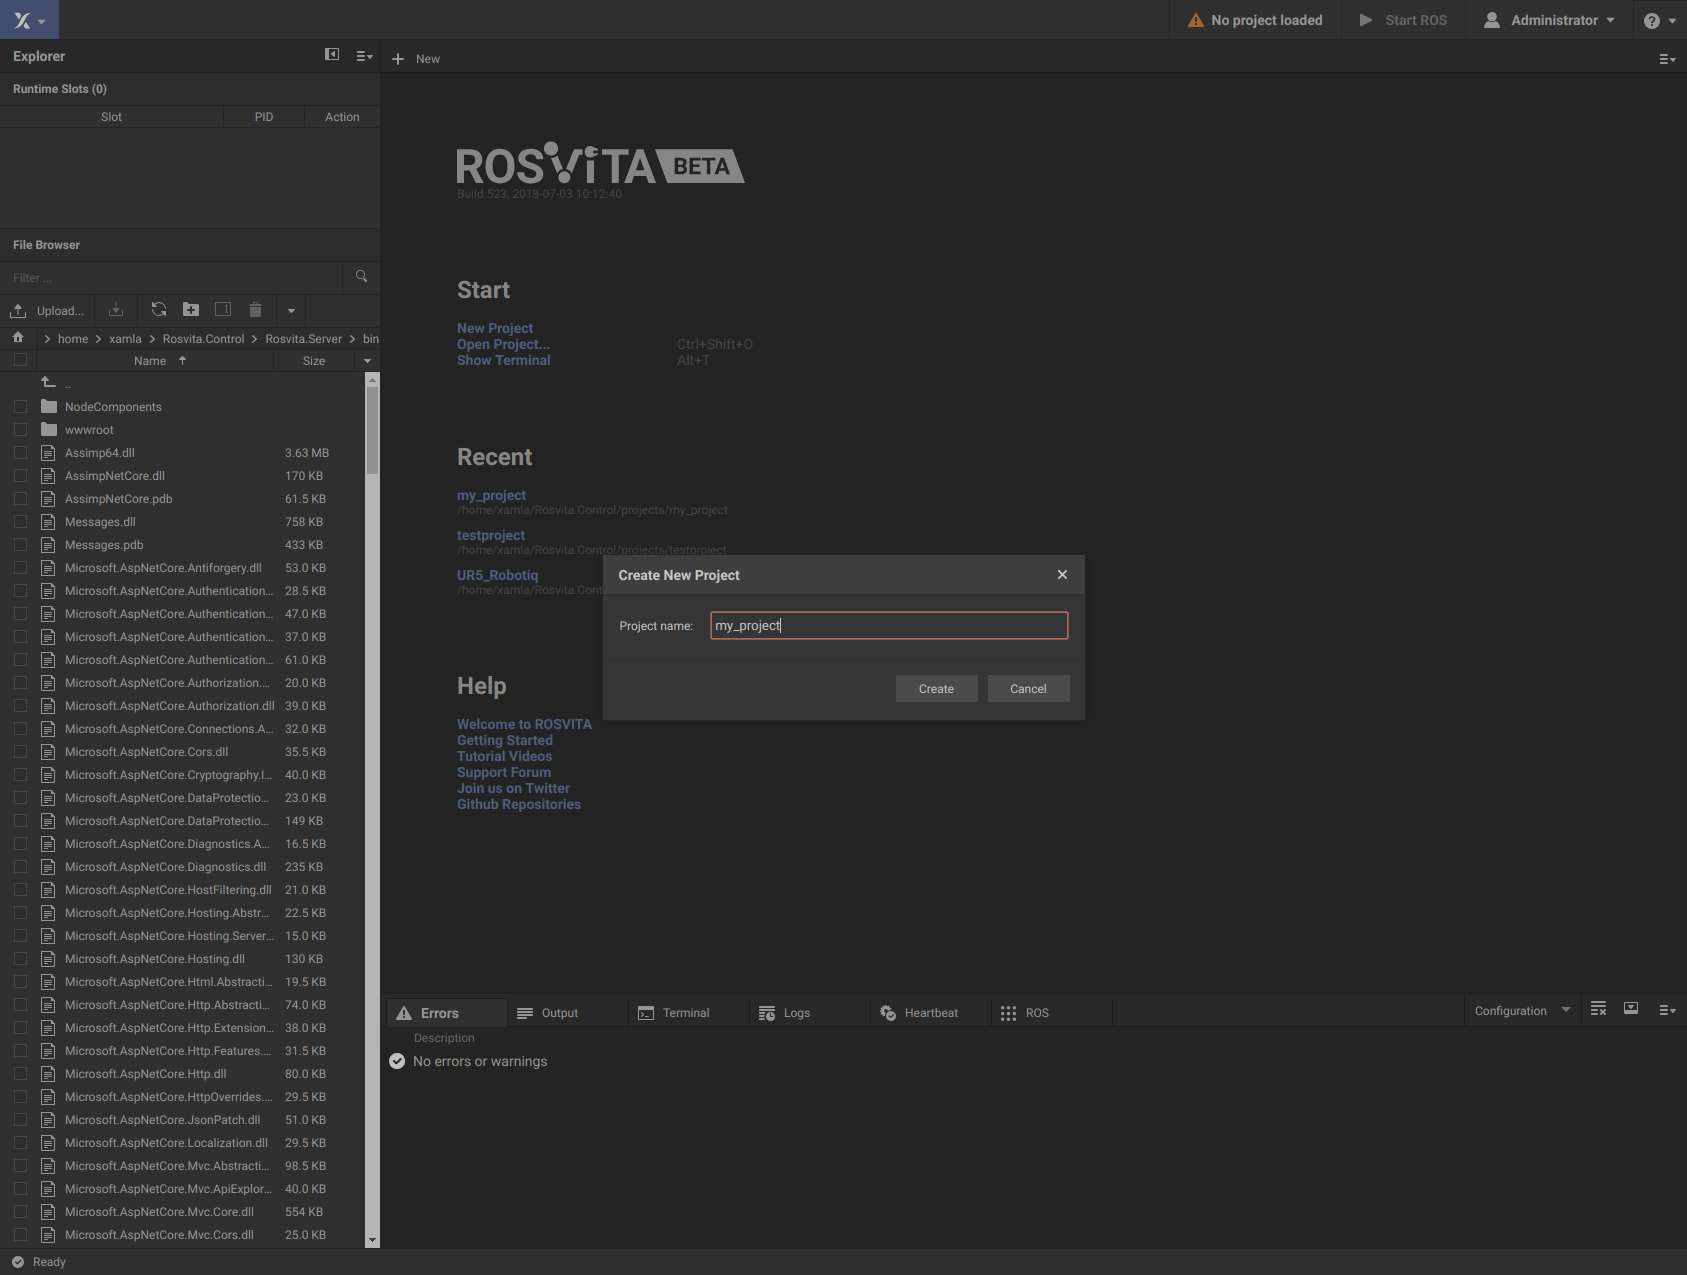Check the Microsoft.AspNetCore.Http.dll checkbox
The image size is (1687, 1275).
20,1074
